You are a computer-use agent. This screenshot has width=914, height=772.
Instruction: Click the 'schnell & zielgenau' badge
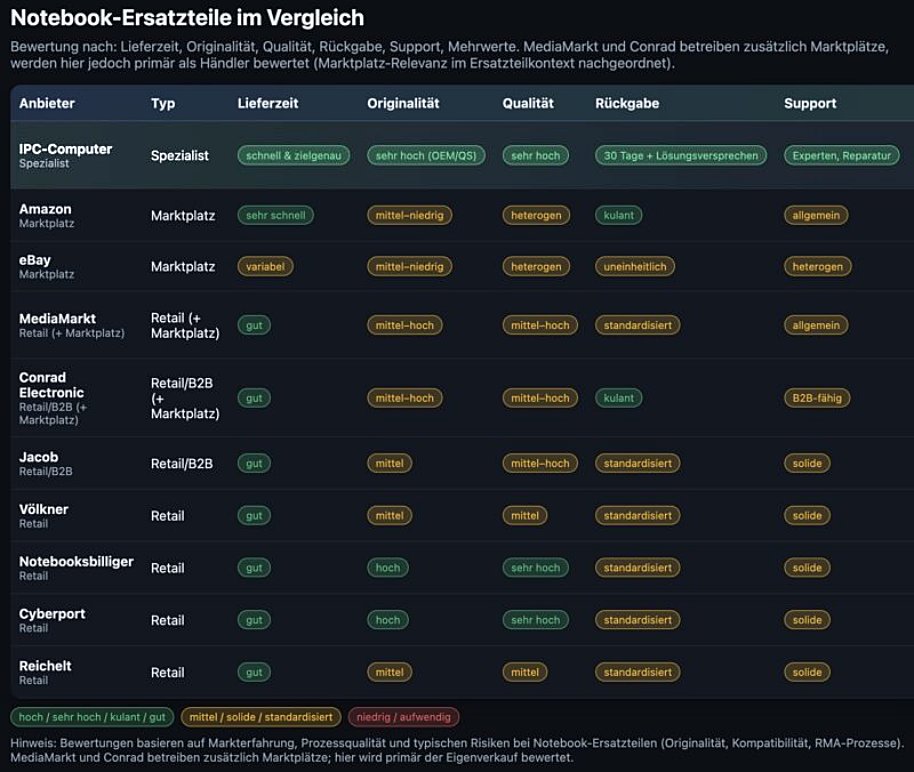point(293,156)
